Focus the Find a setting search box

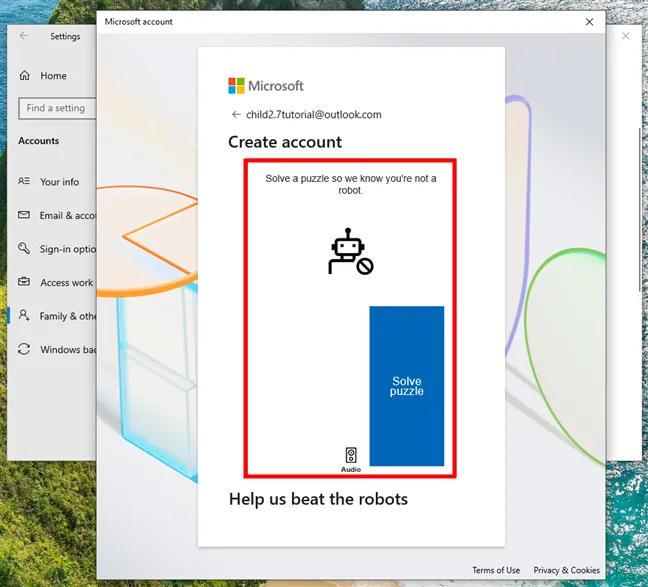pos(57,108)
